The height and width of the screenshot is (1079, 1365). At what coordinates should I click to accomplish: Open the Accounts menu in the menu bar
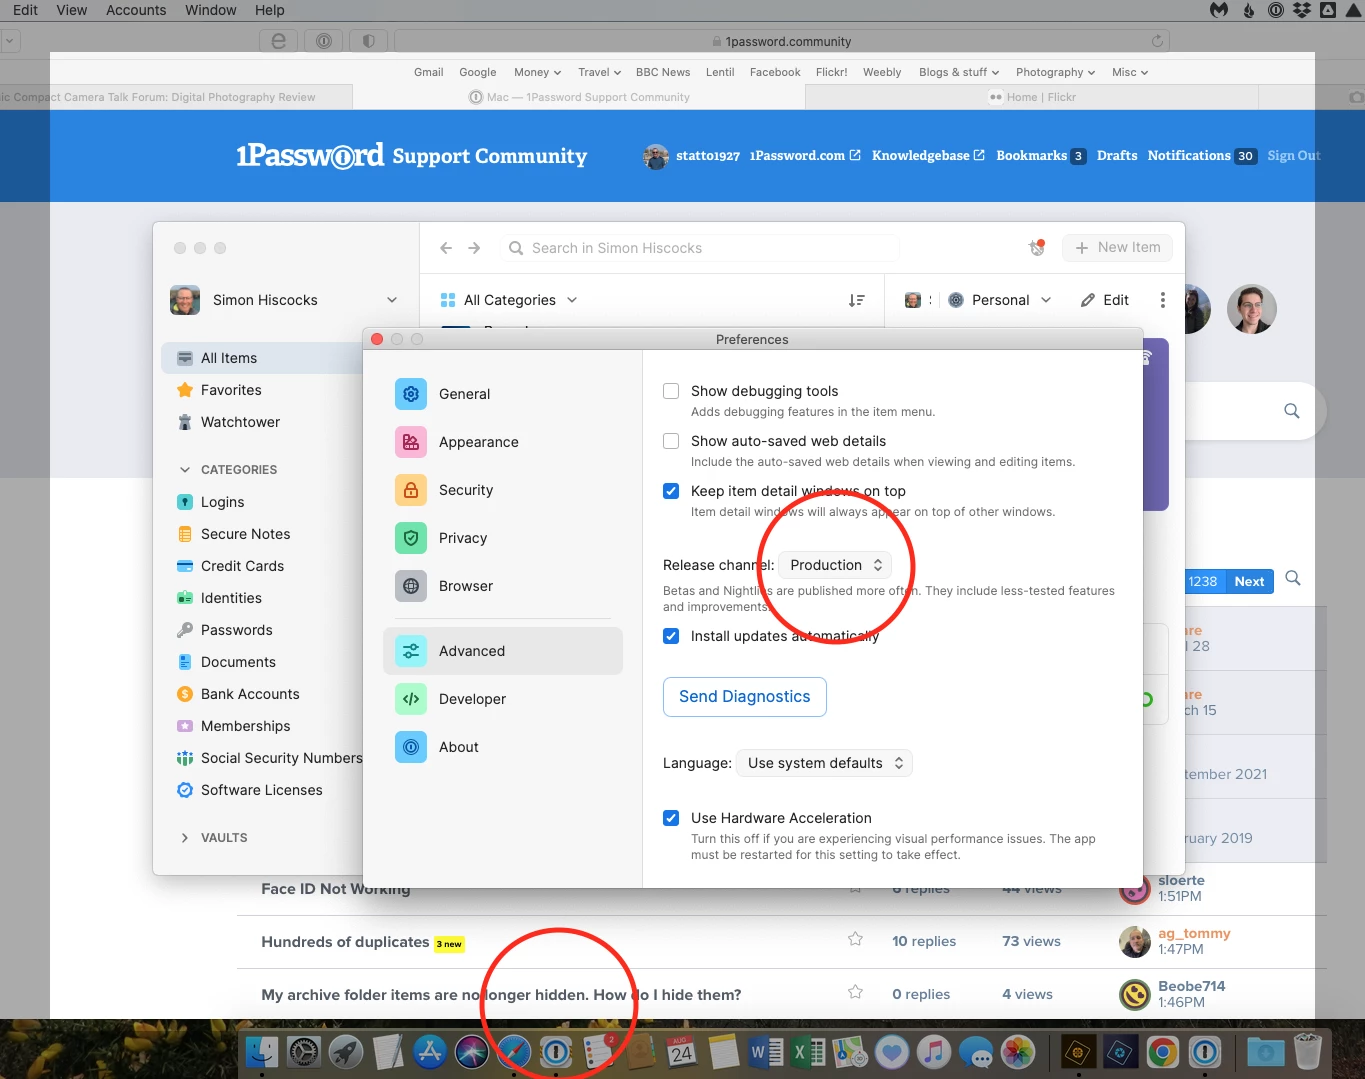click(x=136, y=10)
